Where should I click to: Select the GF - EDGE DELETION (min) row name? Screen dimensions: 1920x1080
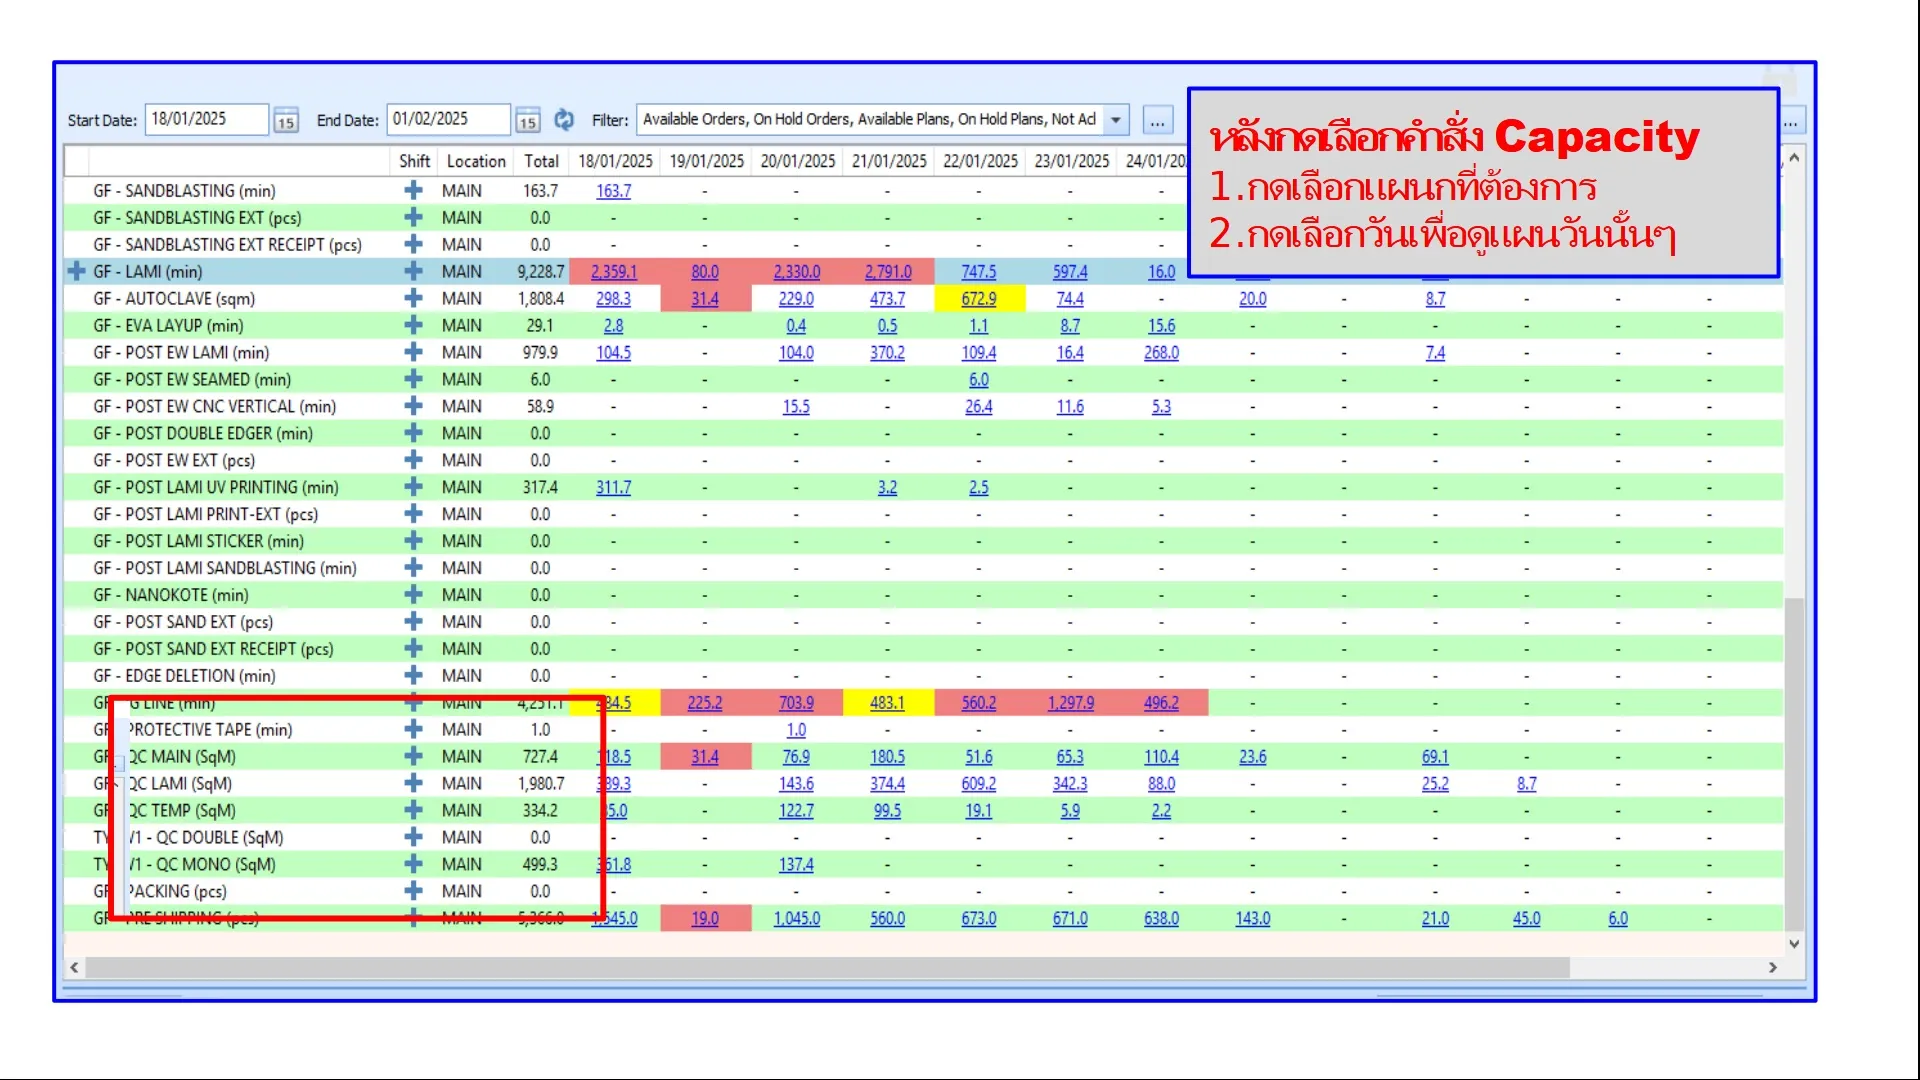pos(184,676)
